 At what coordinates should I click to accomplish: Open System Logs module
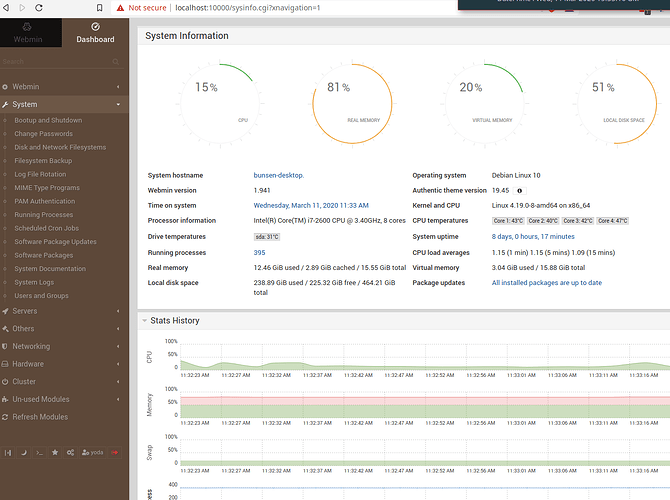[34, 282]
